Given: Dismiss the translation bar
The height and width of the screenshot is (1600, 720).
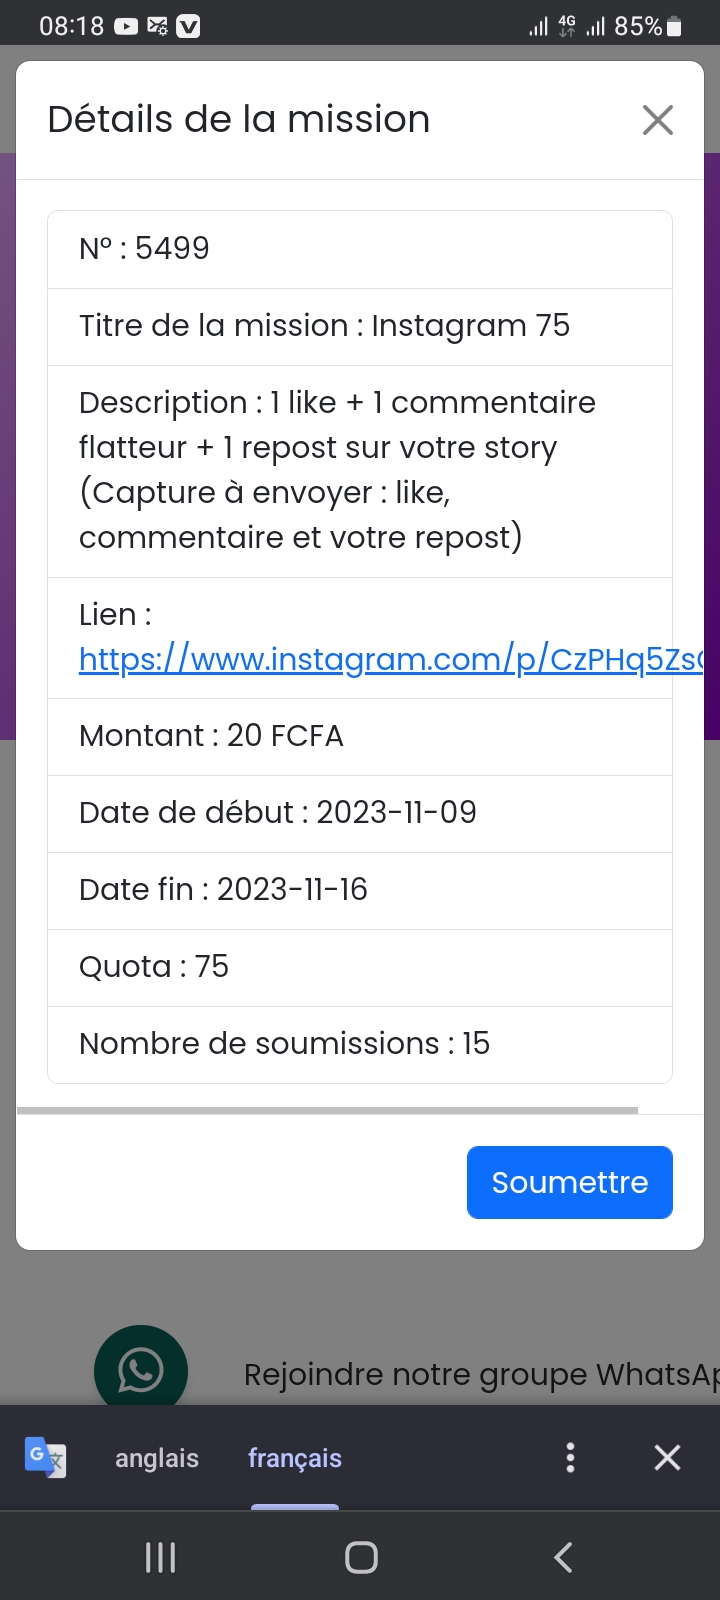Looking at the screenshot, I should click(x=667, y=1457).
